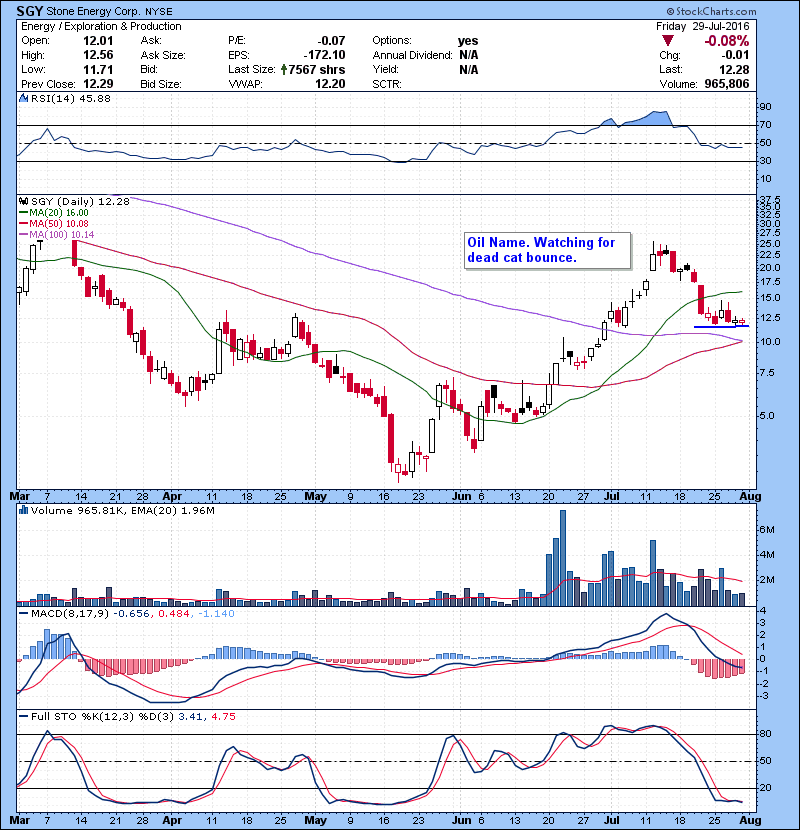Click the EPS value -172.10
800x830 pixels.
(324, 55)
